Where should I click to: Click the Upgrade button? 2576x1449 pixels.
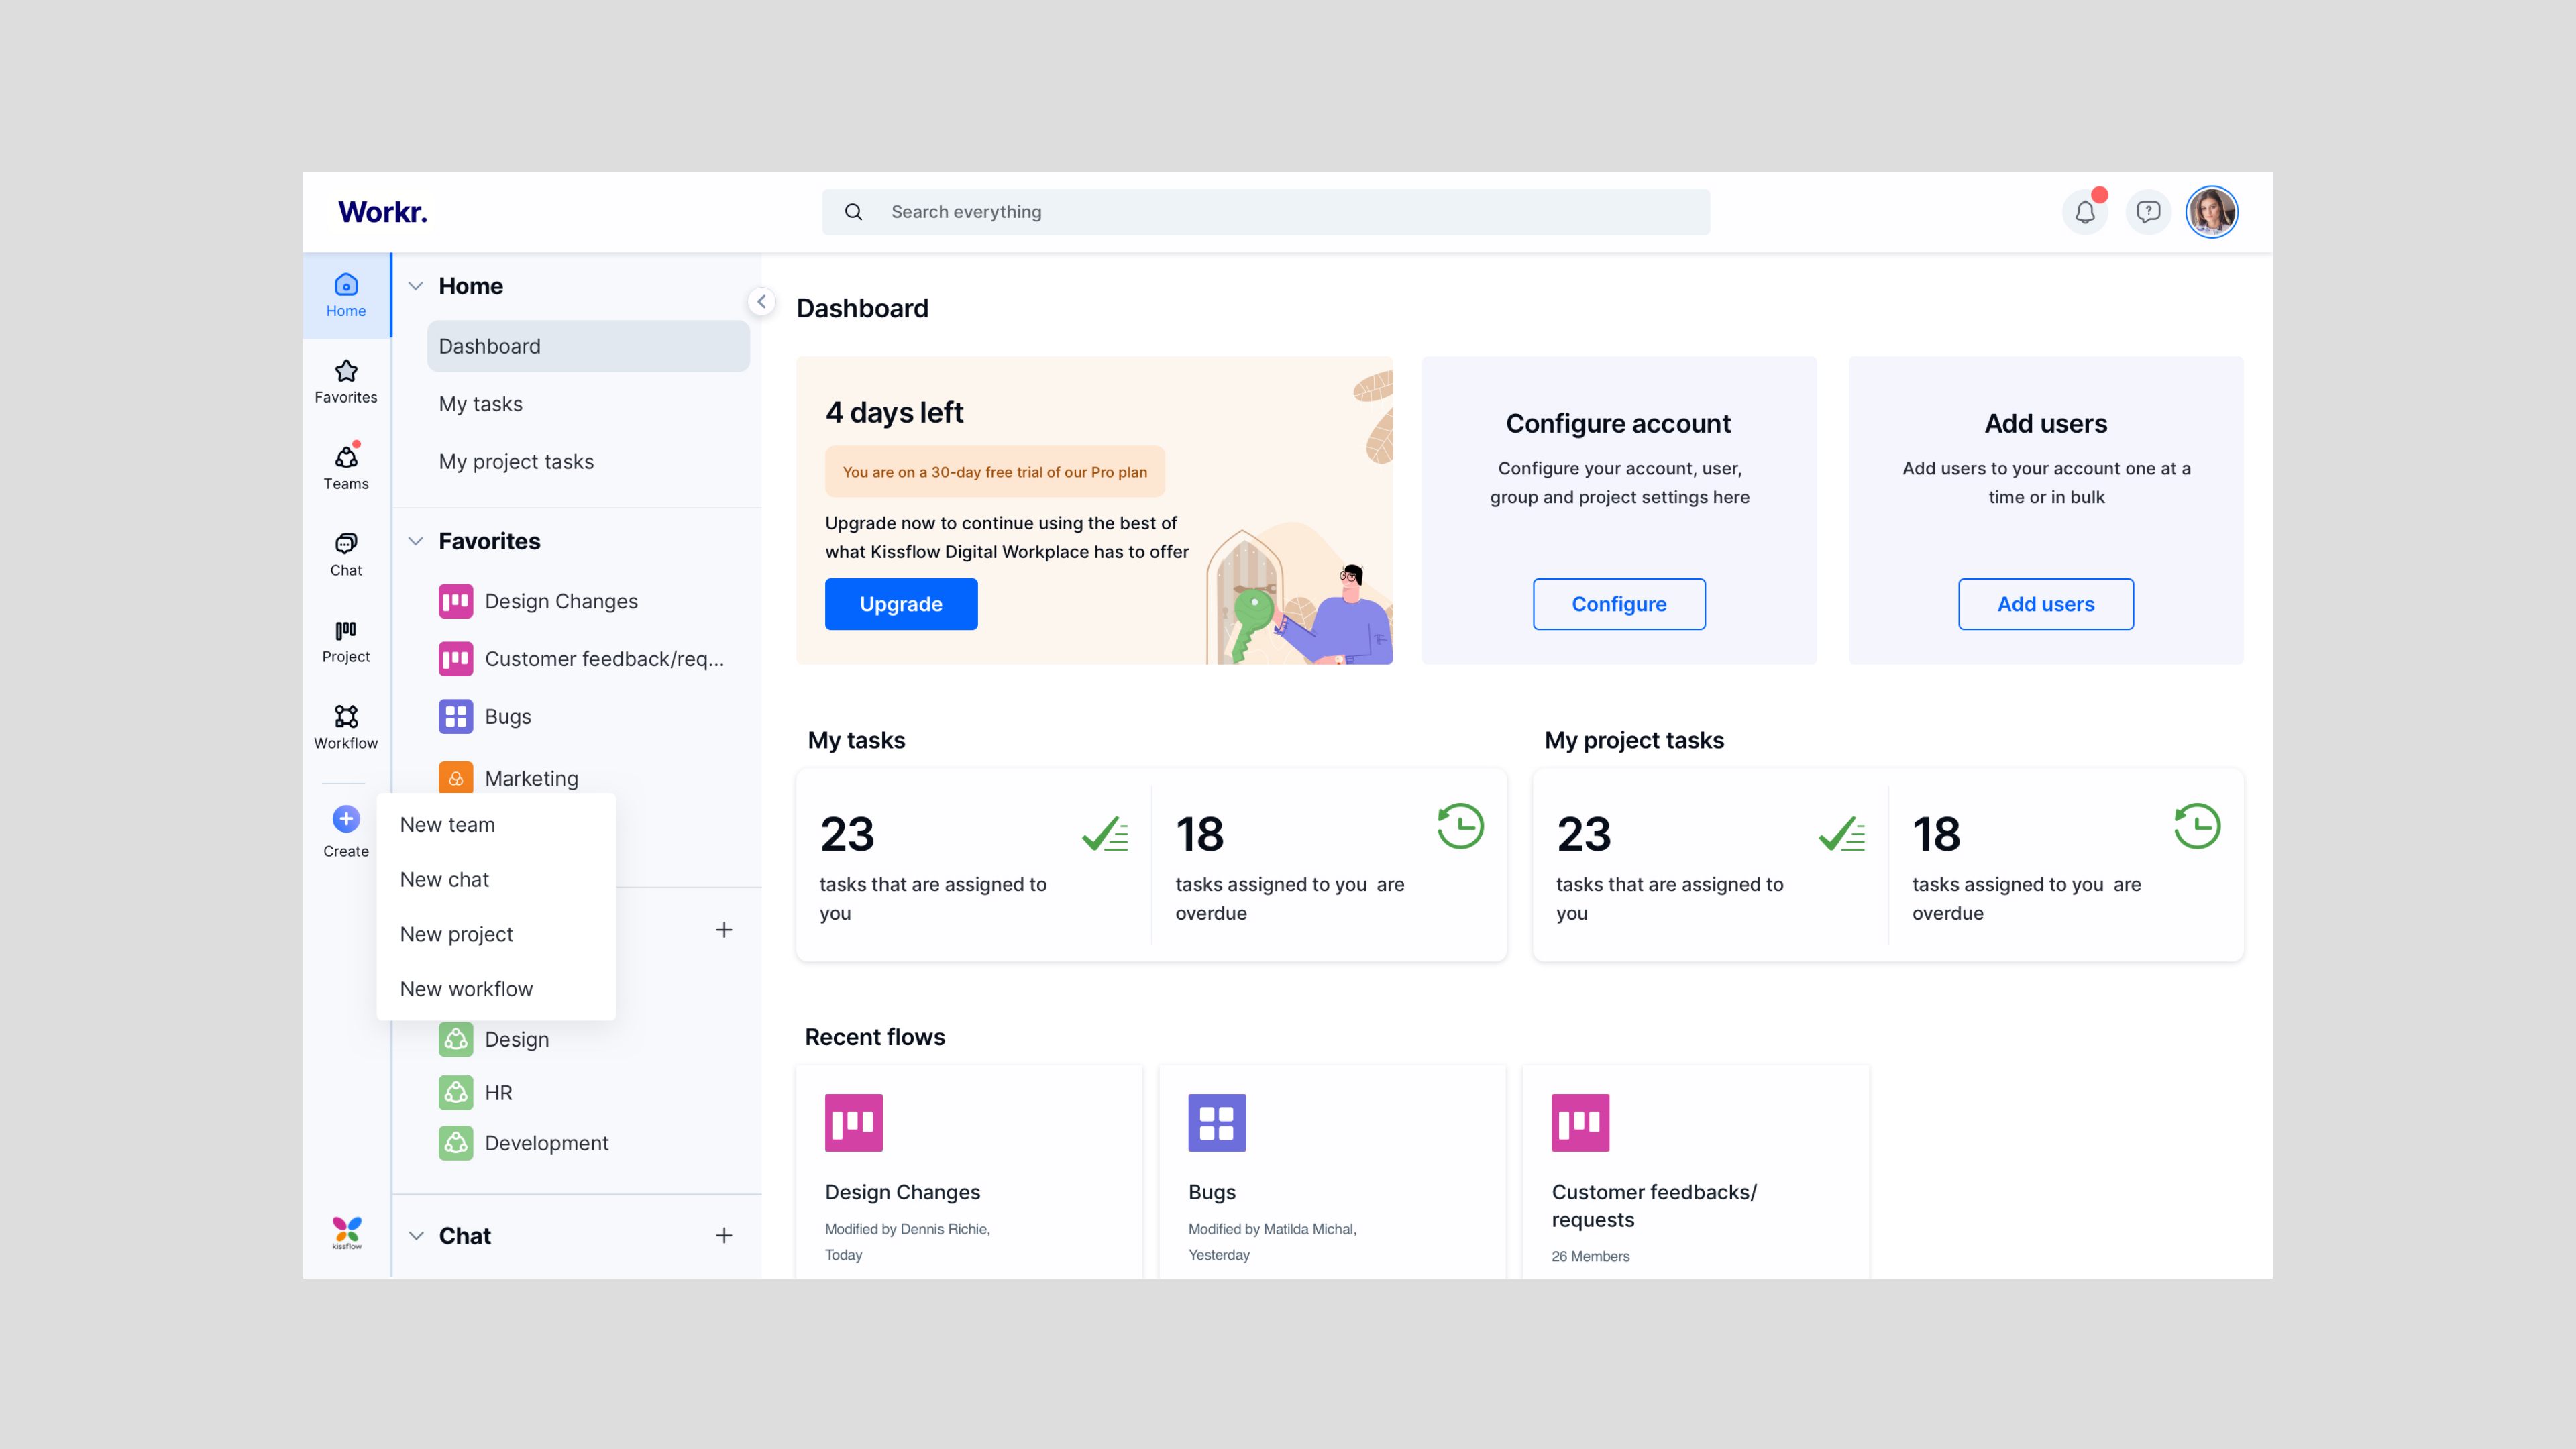click(x=901, y=604)
